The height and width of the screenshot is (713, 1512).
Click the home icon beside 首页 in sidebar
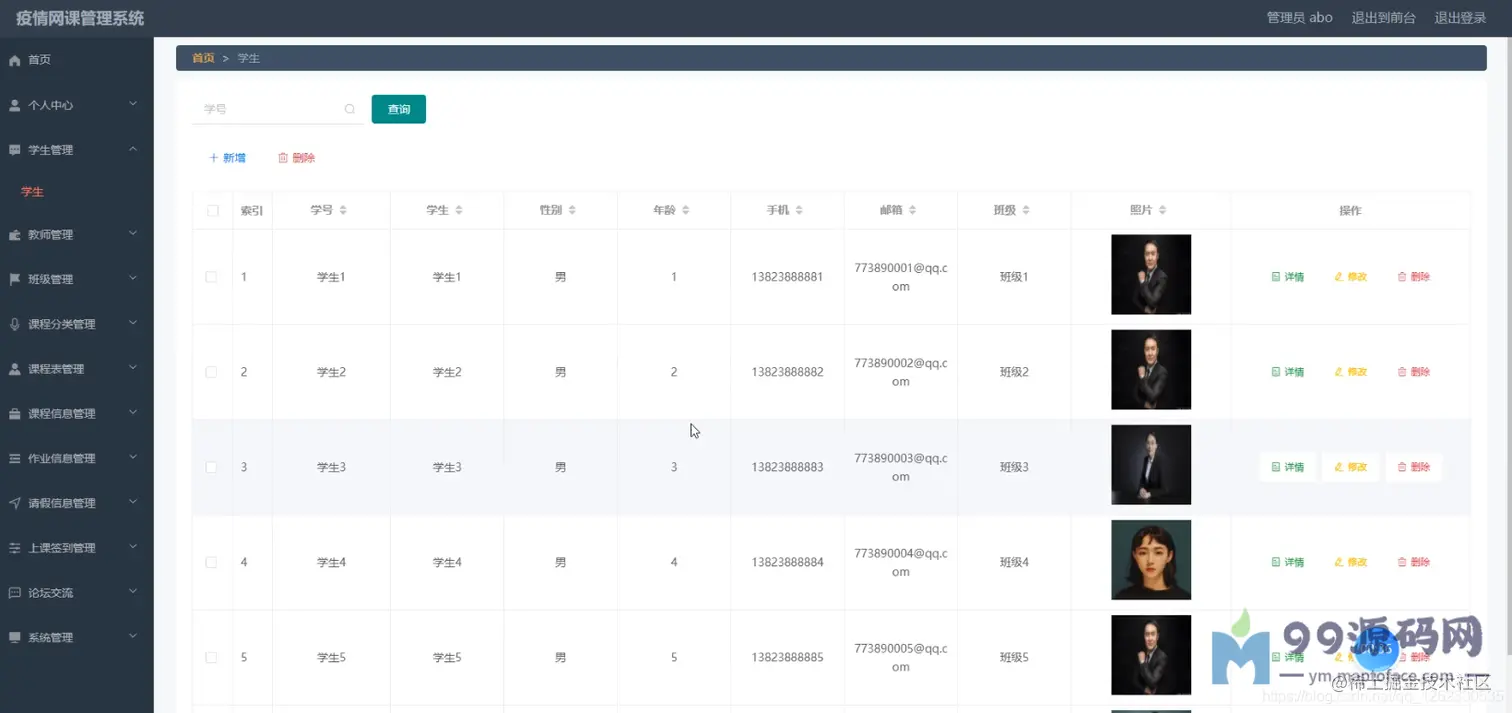[14, 60]
